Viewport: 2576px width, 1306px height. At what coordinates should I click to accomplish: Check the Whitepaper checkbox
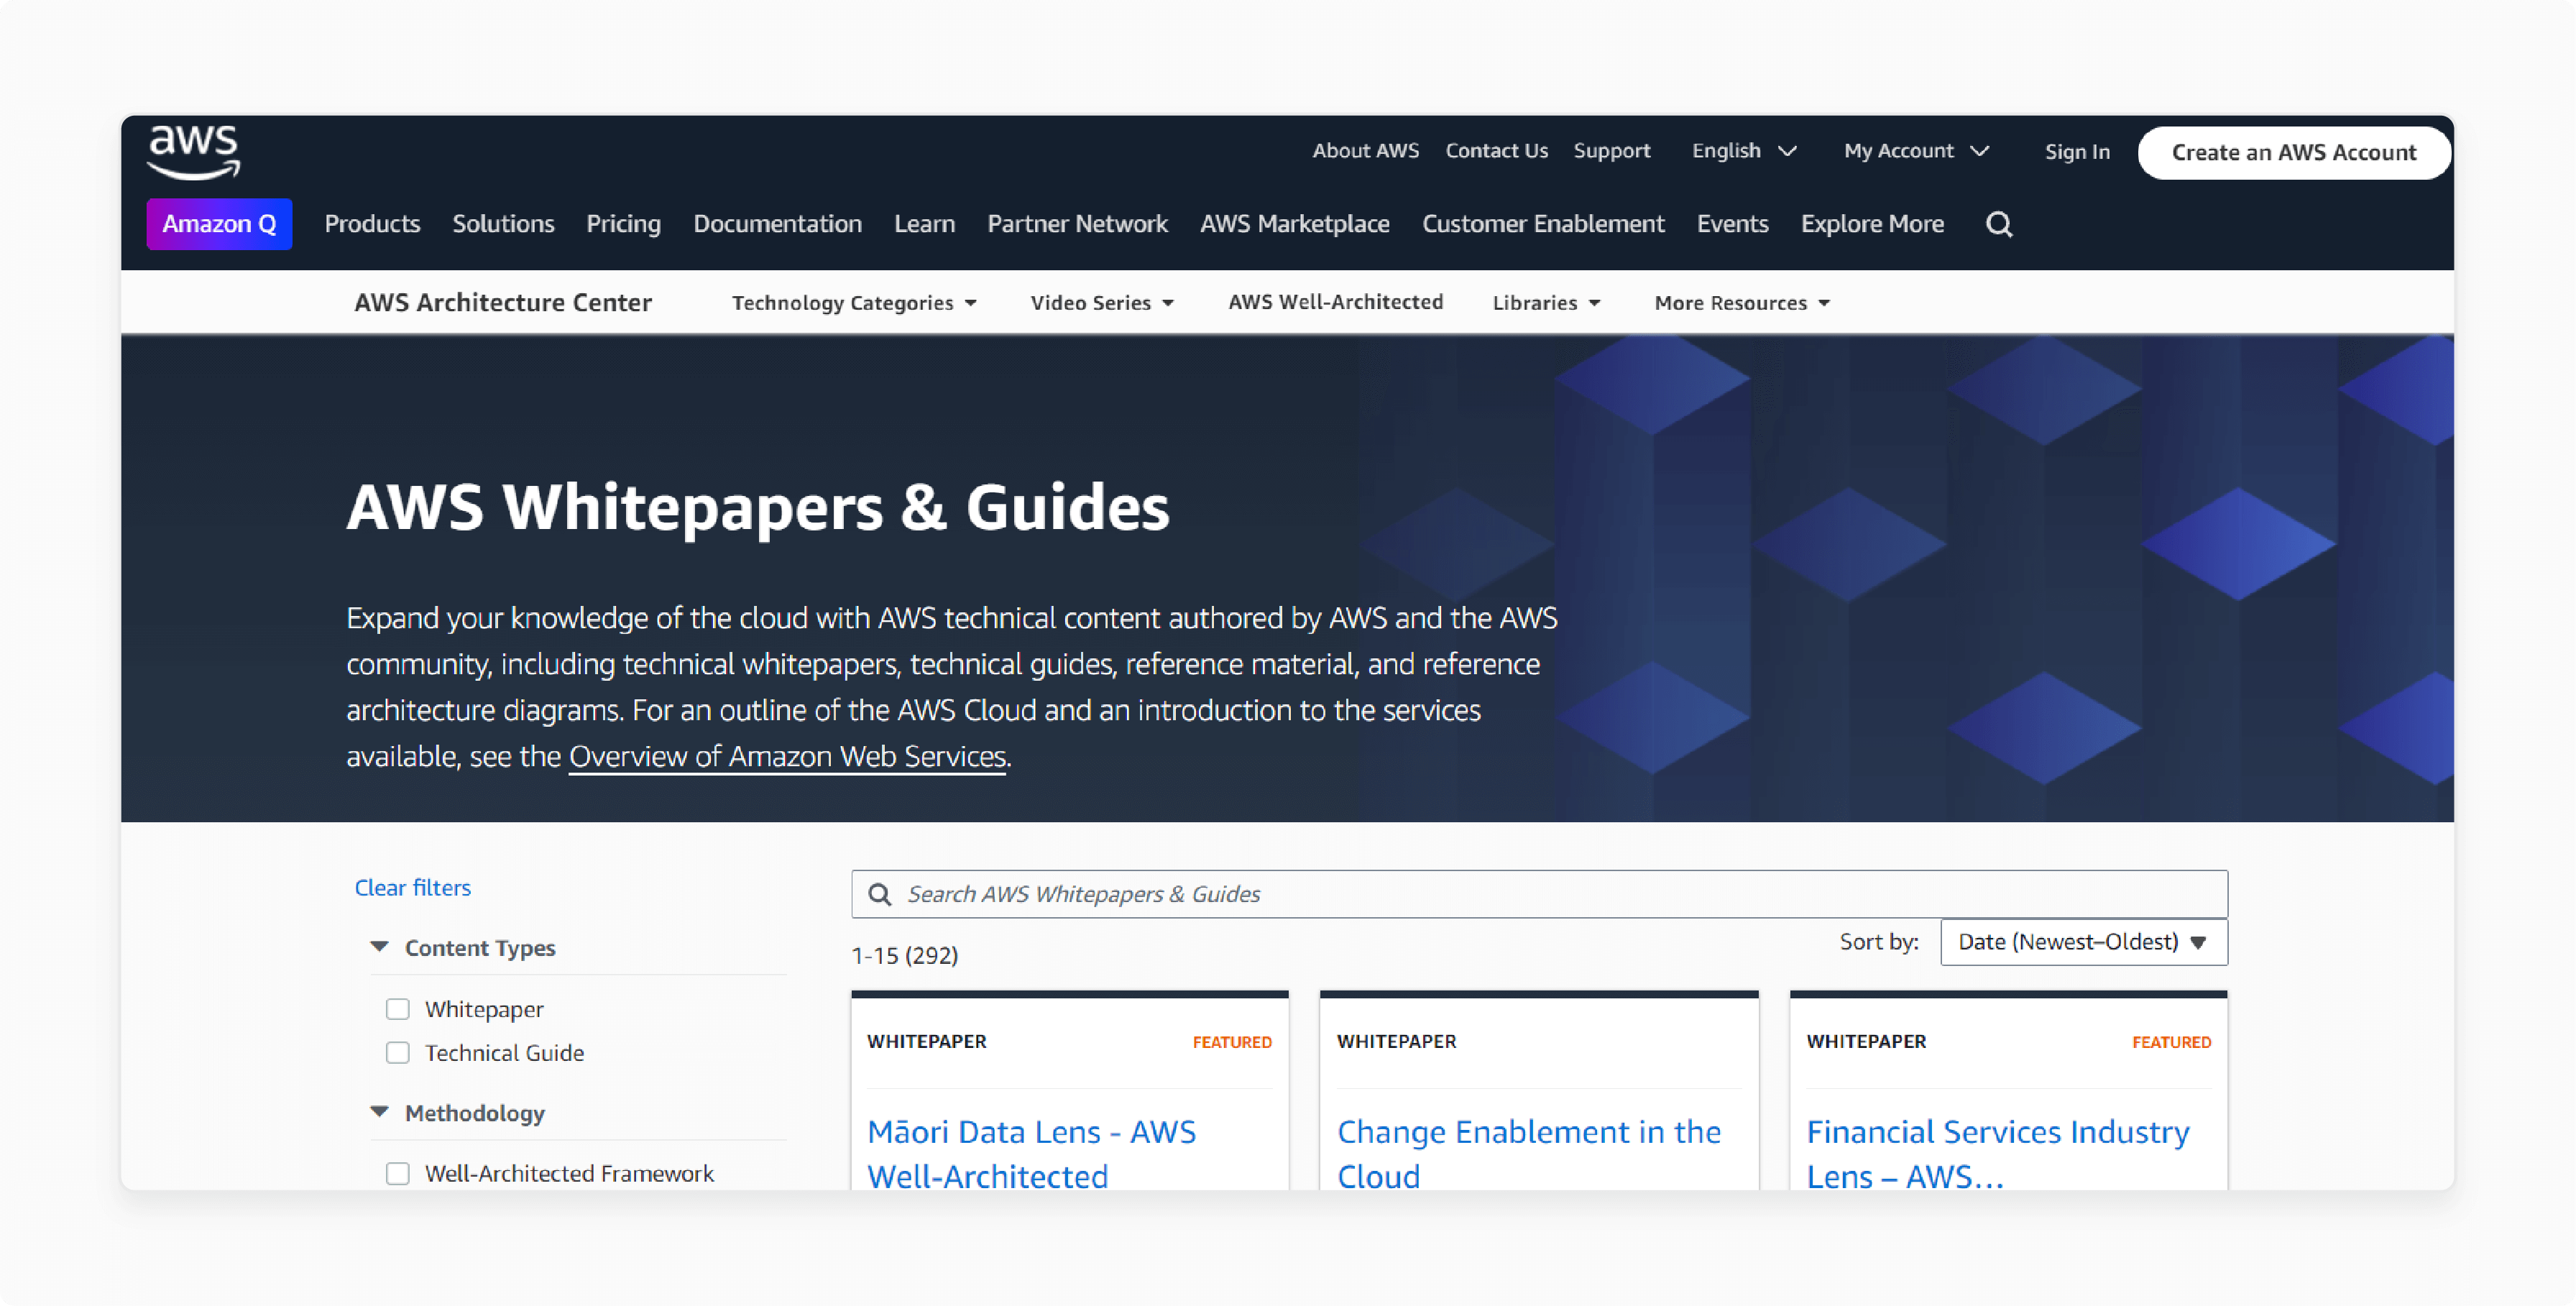[x=397, y=1009]
